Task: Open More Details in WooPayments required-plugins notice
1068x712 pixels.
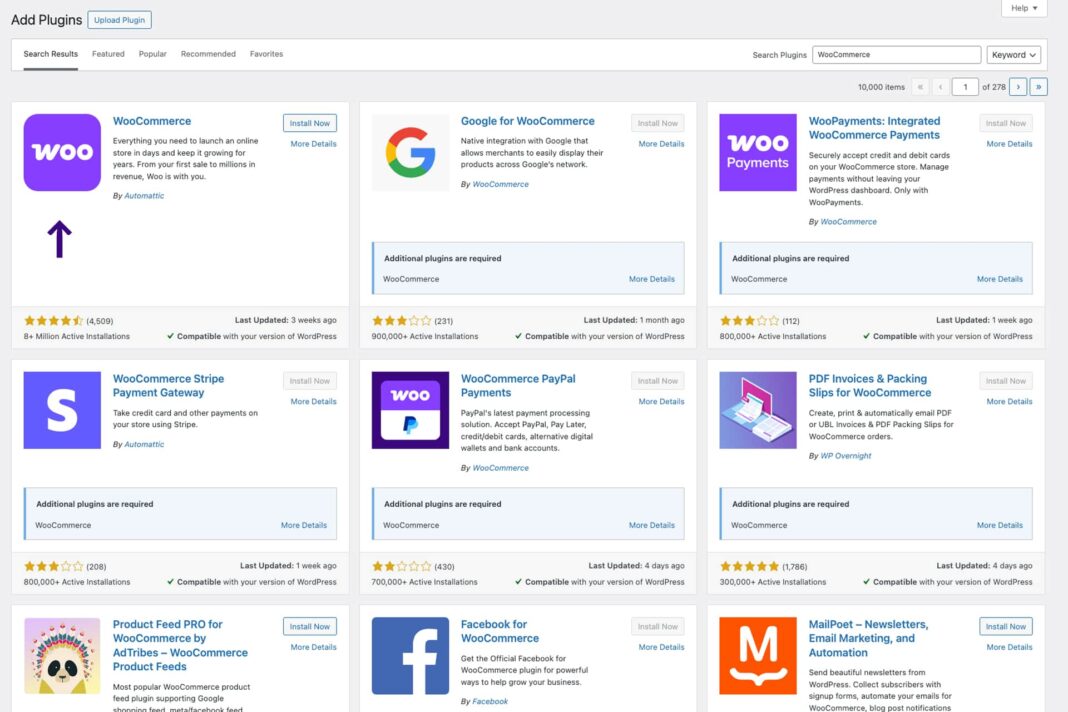Action: point(1000,279)
